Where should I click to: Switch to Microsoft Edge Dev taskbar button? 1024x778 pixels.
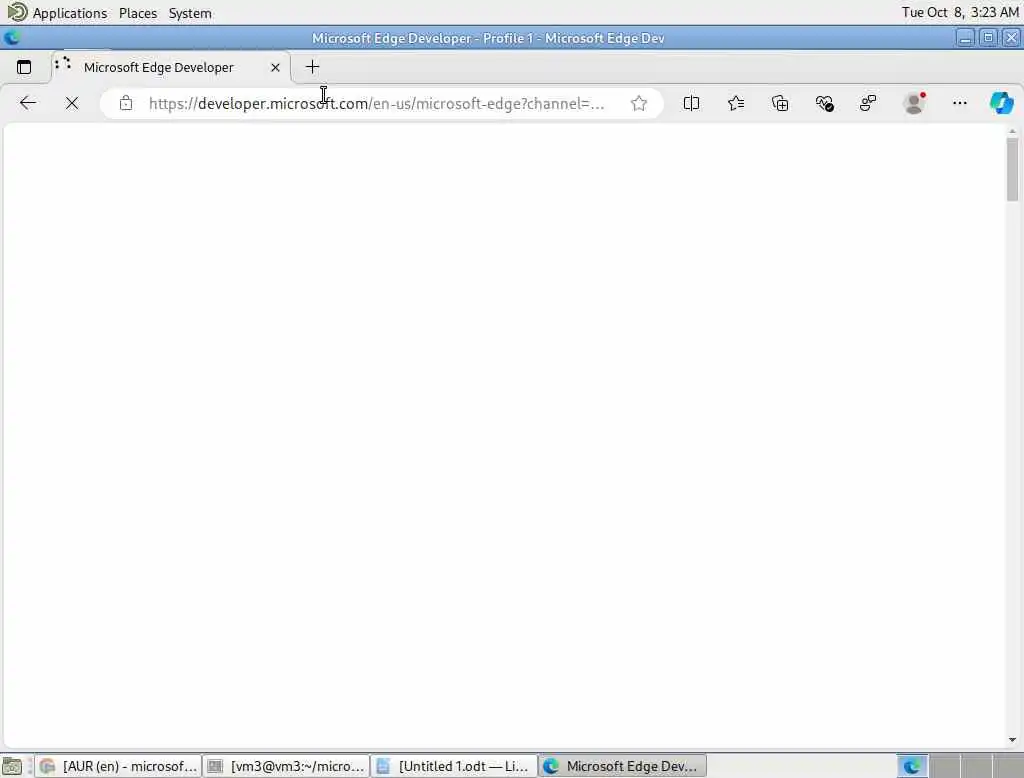click(622, 766)
